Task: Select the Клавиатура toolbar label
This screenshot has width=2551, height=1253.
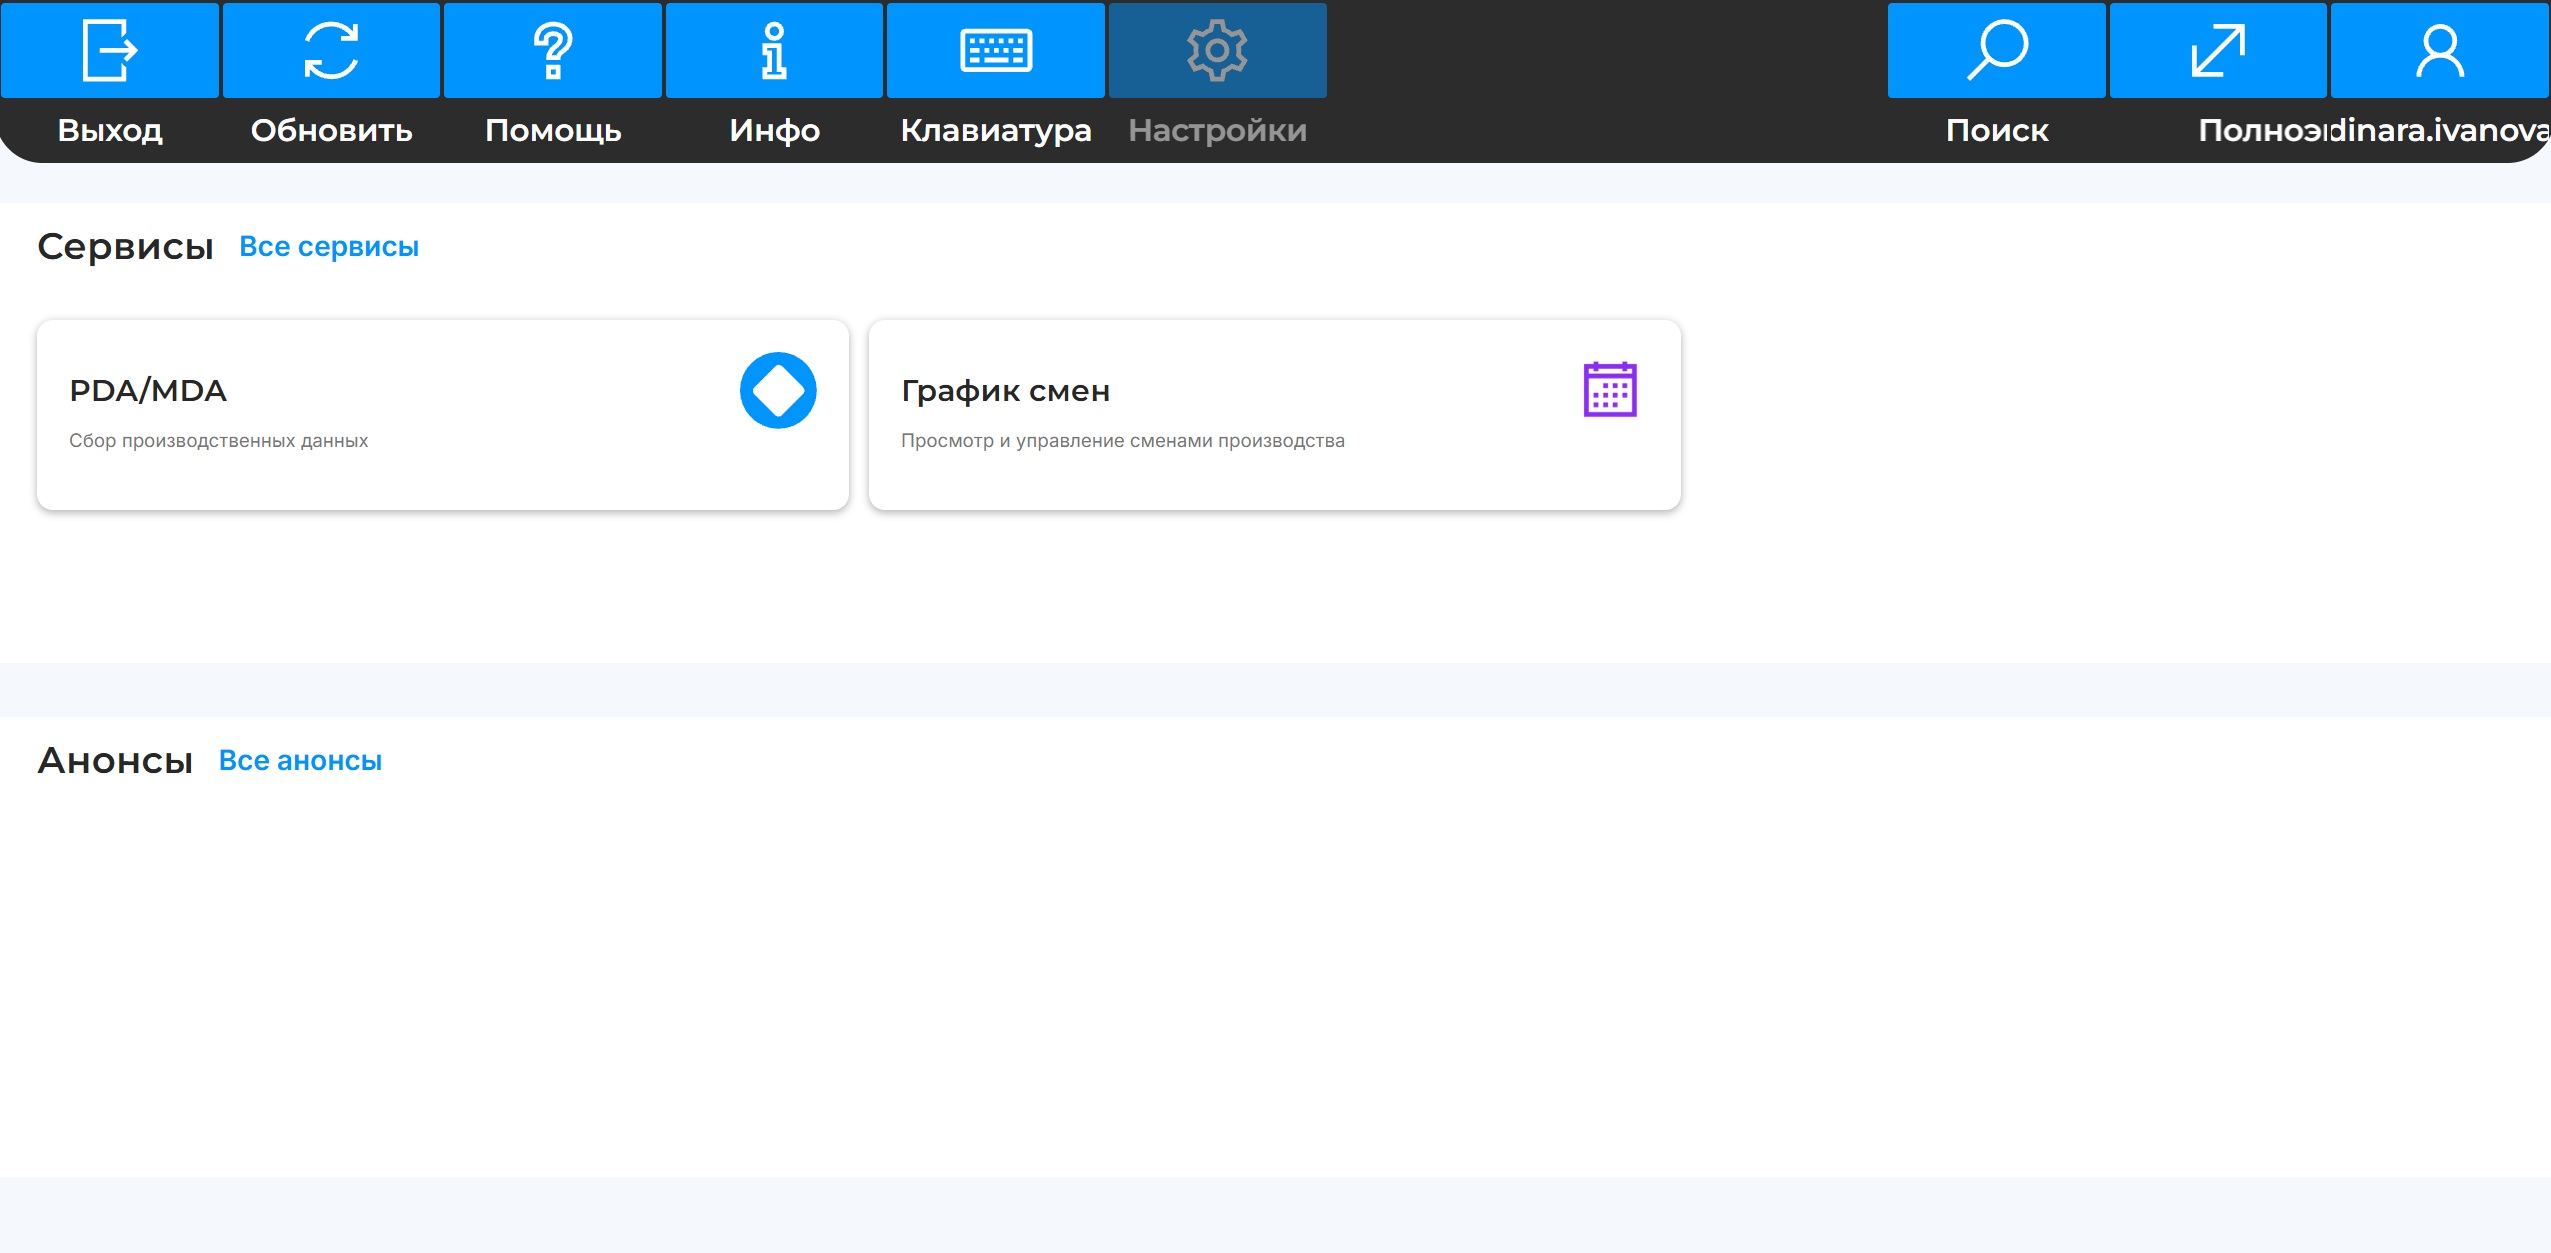Action: (996, 131)
